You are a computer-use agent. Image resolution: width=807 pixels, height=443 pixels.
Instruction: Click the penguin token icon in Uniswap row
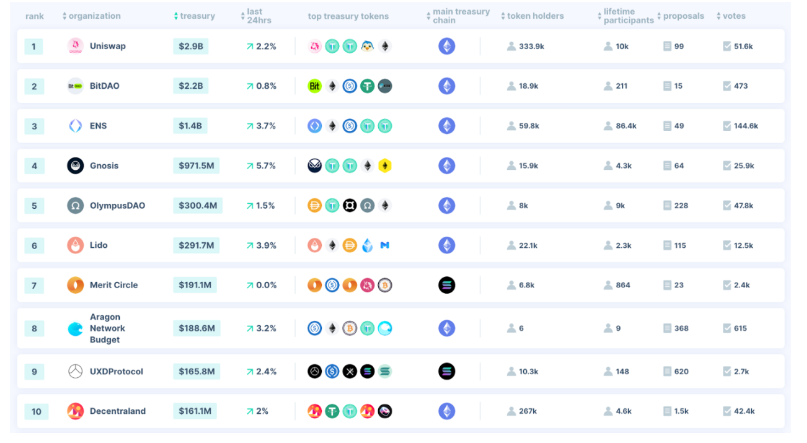click(x=367, y=46)
